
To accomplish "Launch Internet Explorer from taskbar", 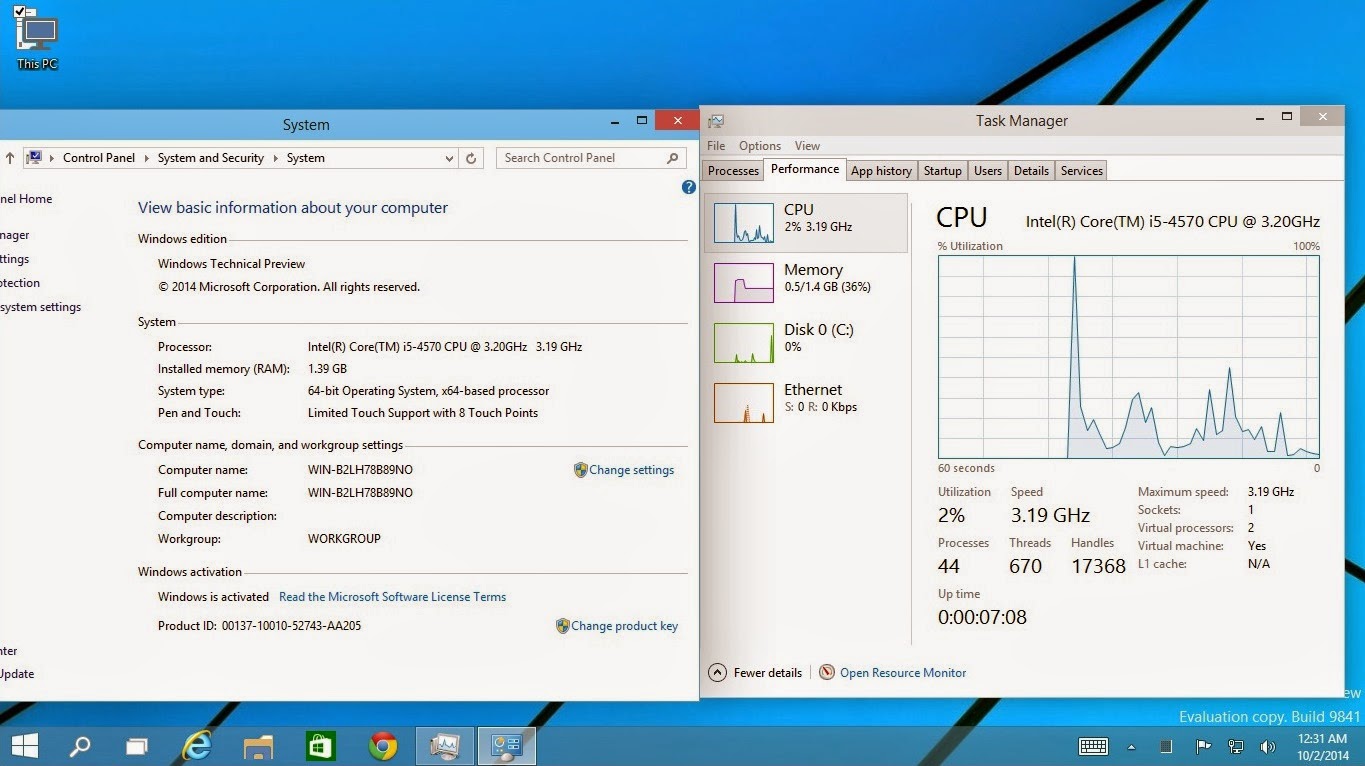I will tap(198, 746).
